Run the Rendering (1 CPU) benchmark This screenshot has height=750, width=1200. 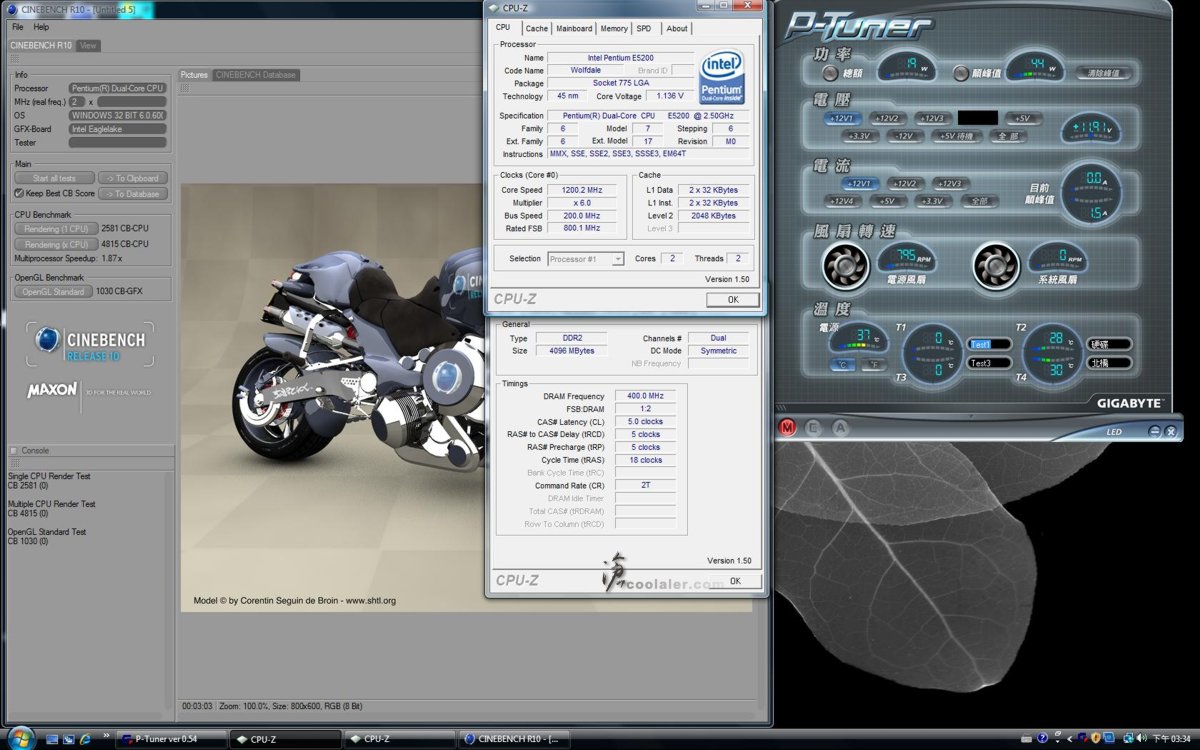tap(56, 229)
